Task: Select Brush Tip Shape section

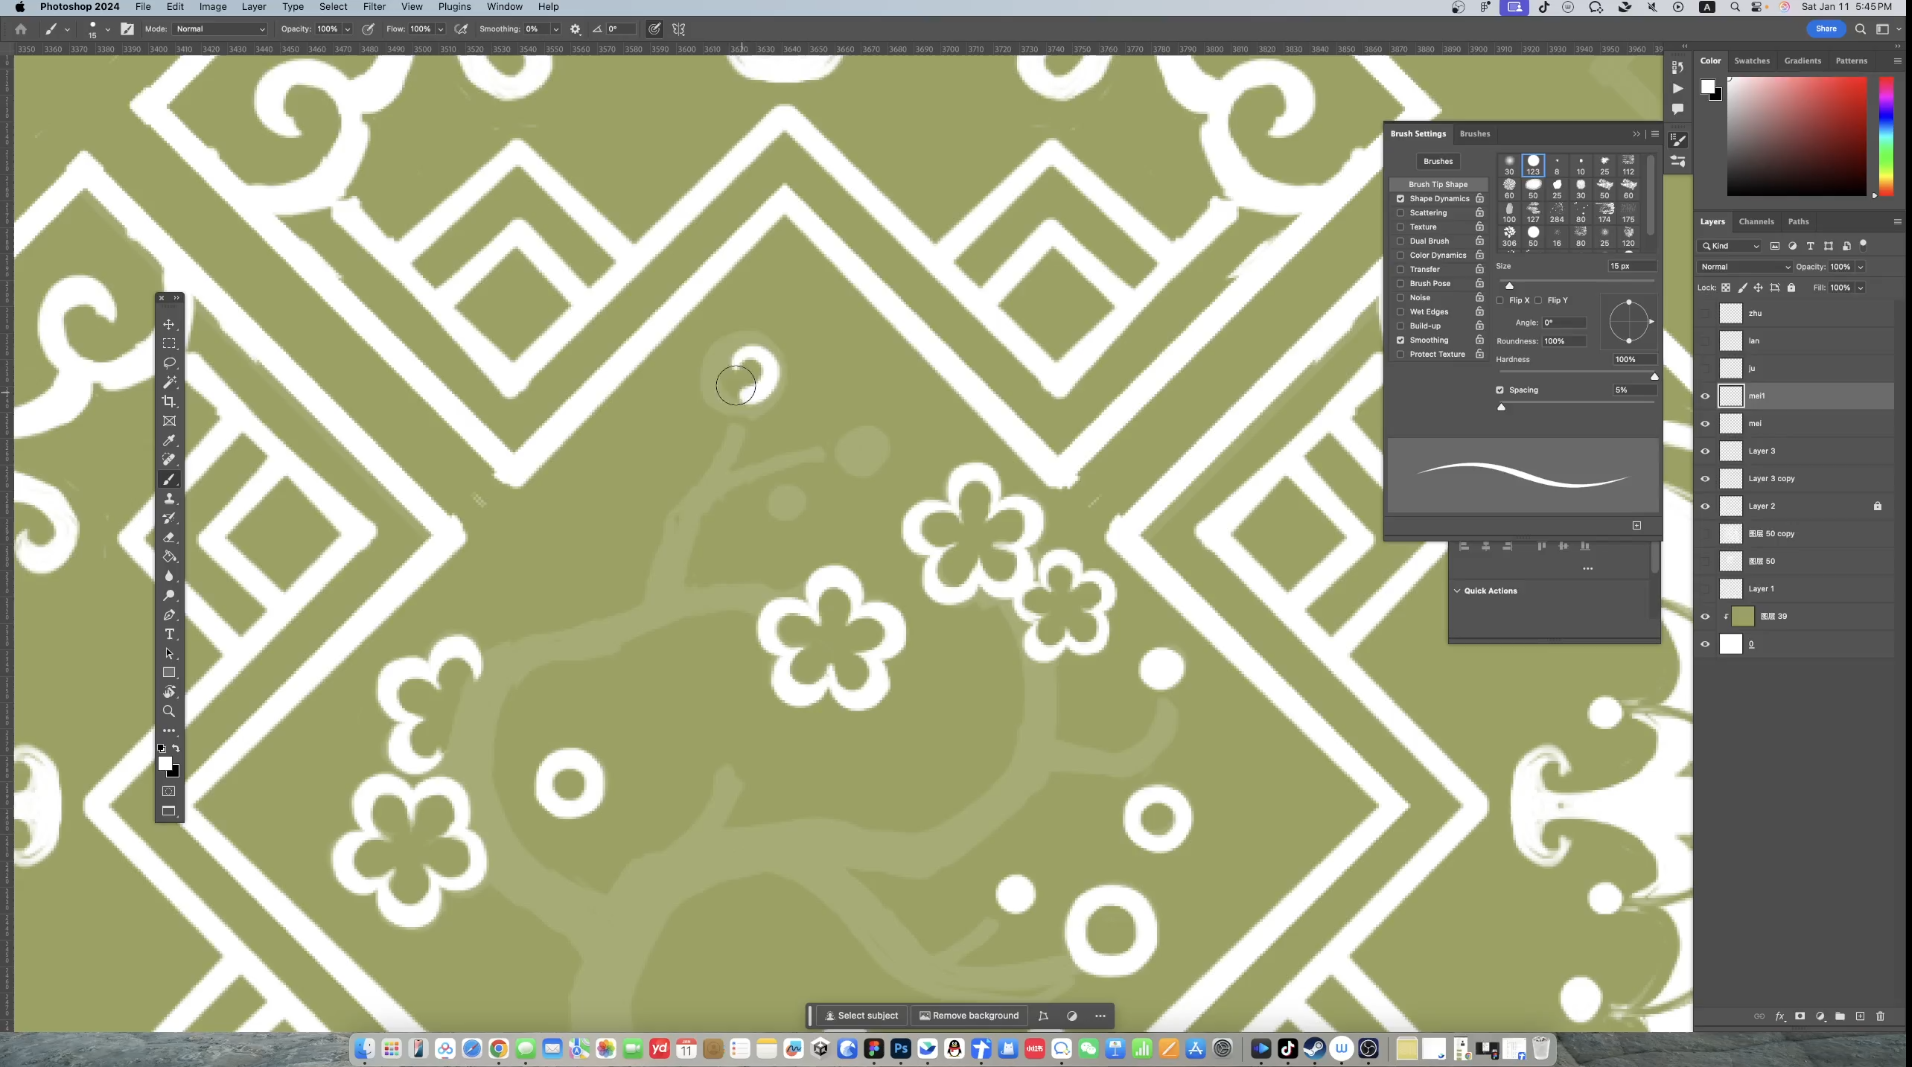Action: pyautogui.click(x=1438, y=184)
